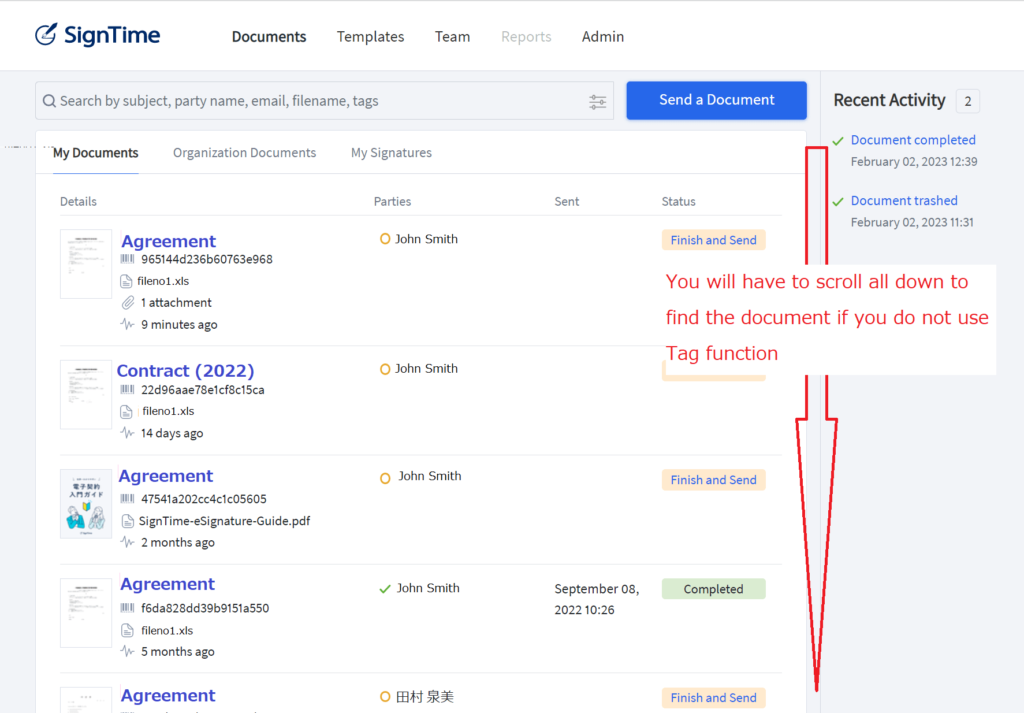Click activity icon beside 5 months ago
1024x713 pixels.
point(127,651)
